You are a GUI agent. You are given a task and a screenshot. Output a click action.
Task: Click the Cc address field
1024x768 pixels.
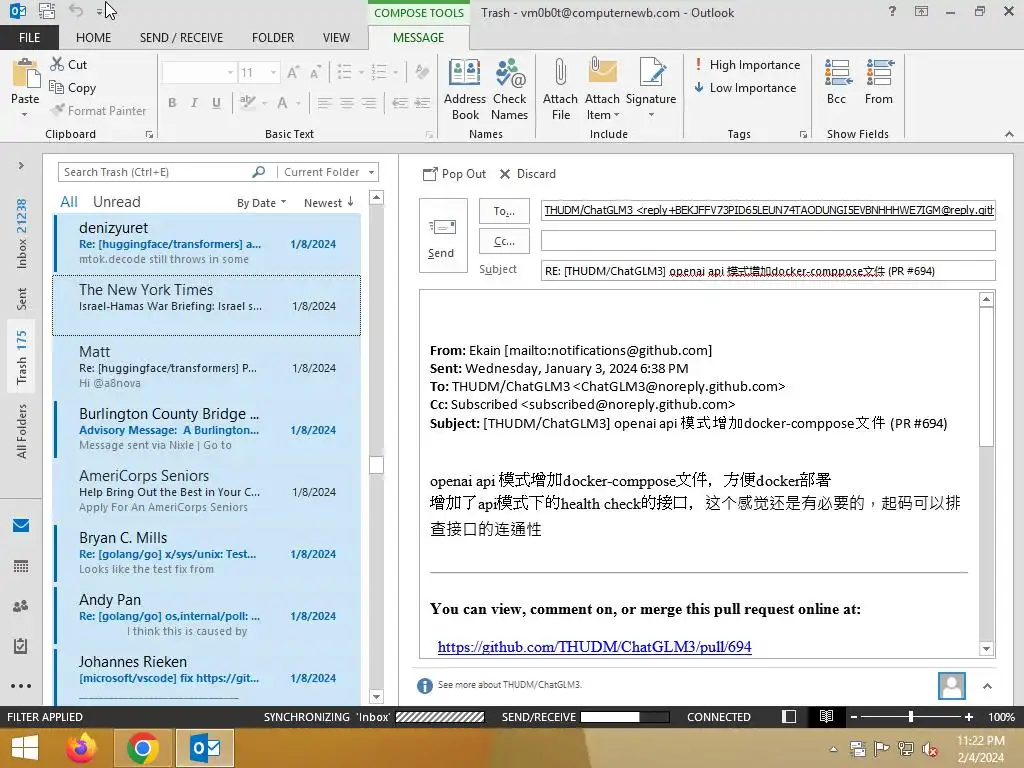[x=768, y=240]
